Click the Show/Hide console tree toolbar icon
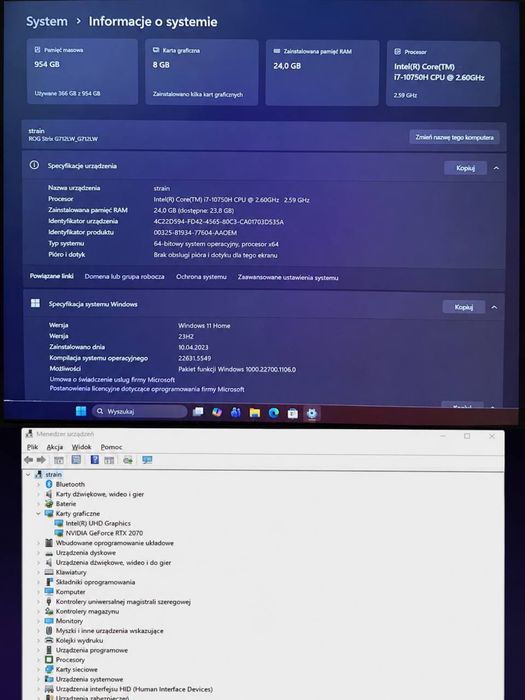 click(58, 460)
